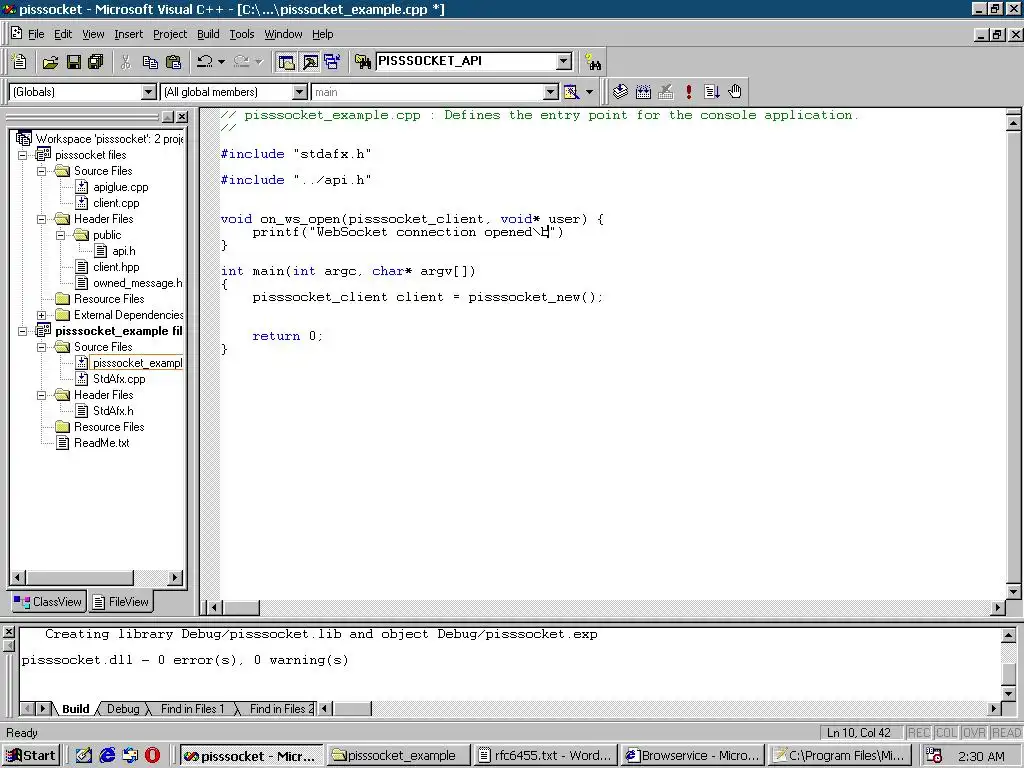This screenshot has width=1024, height=768.
Task: Undo last edit with the Undo arrow
Action: (x=205, y=62)
